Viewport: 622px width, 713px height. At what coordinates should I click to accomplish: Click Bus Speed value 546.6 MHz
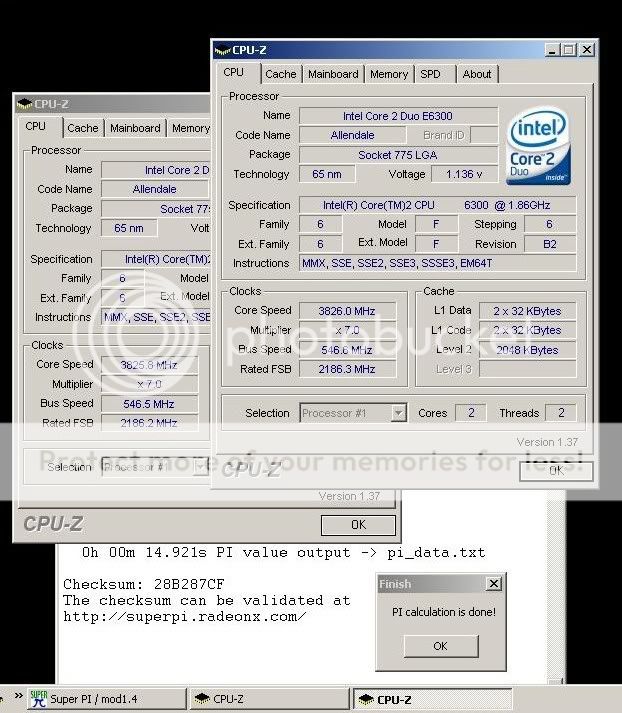(x=347, y=350)
